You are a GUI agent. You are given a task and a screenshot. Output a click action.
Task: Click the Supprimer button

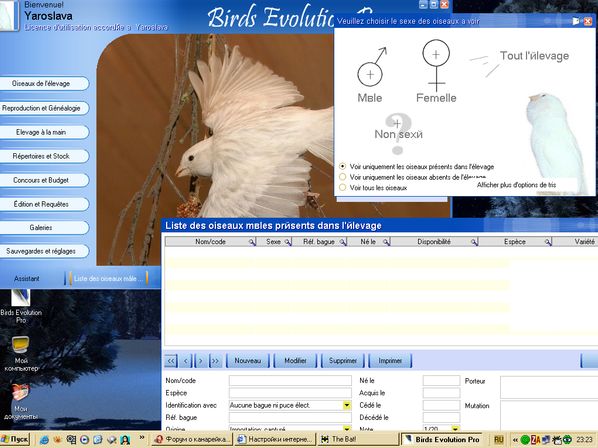pos(343,361)
